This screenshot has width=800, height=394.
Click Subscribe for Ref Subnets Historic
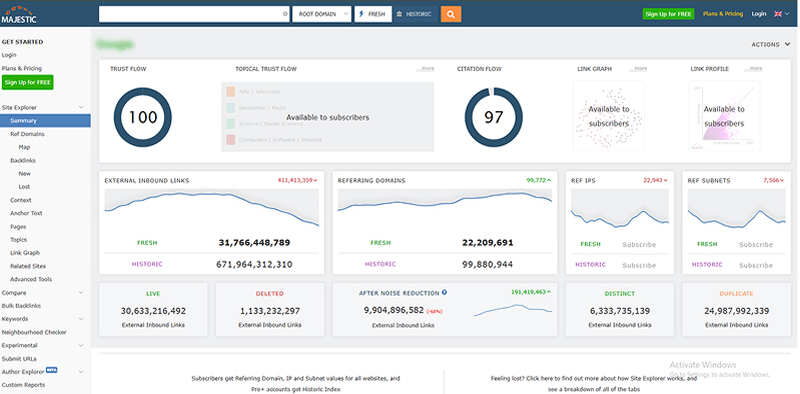756,265
